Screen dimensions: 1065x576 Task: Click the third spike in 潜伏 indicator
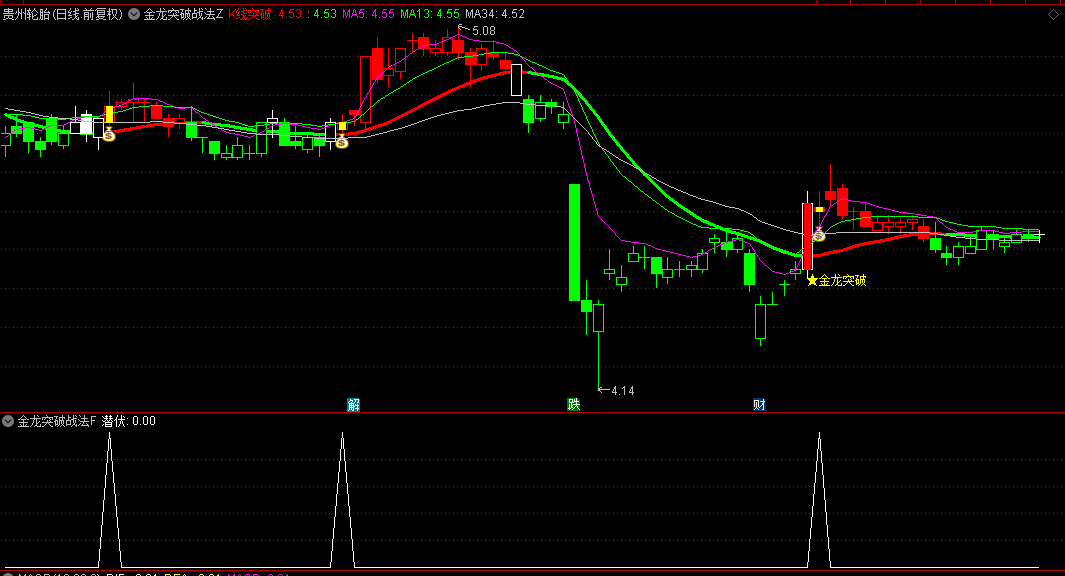click(819, 501)
